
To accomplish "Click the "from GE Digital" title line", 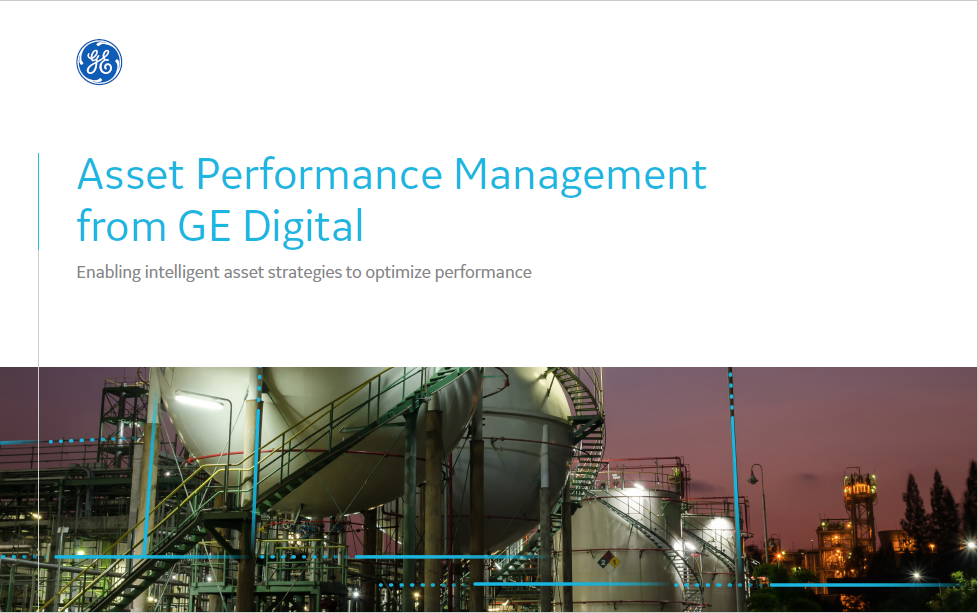I will pos(220,226).
